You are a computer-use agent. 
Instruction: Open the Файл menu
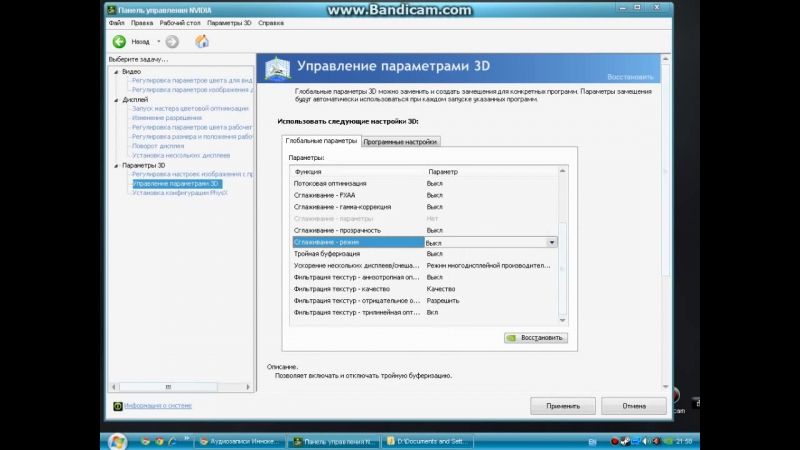pyautogui.click(x=116, y=23)
